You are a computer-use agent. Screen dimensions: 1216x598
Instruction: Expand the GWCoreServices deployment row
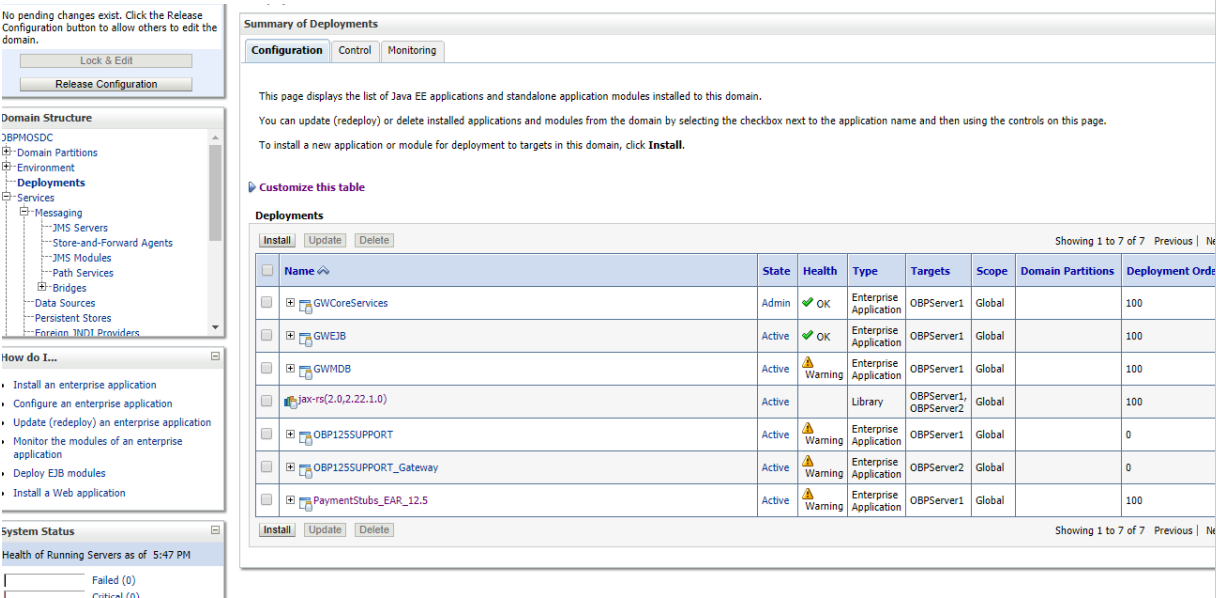point(288,302)
